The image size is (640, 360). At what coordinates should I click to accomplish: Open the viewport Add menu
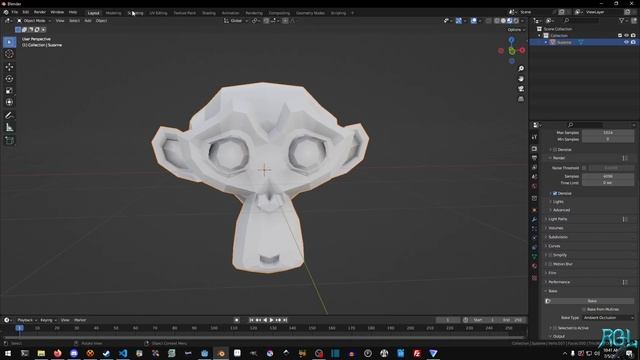88,20
